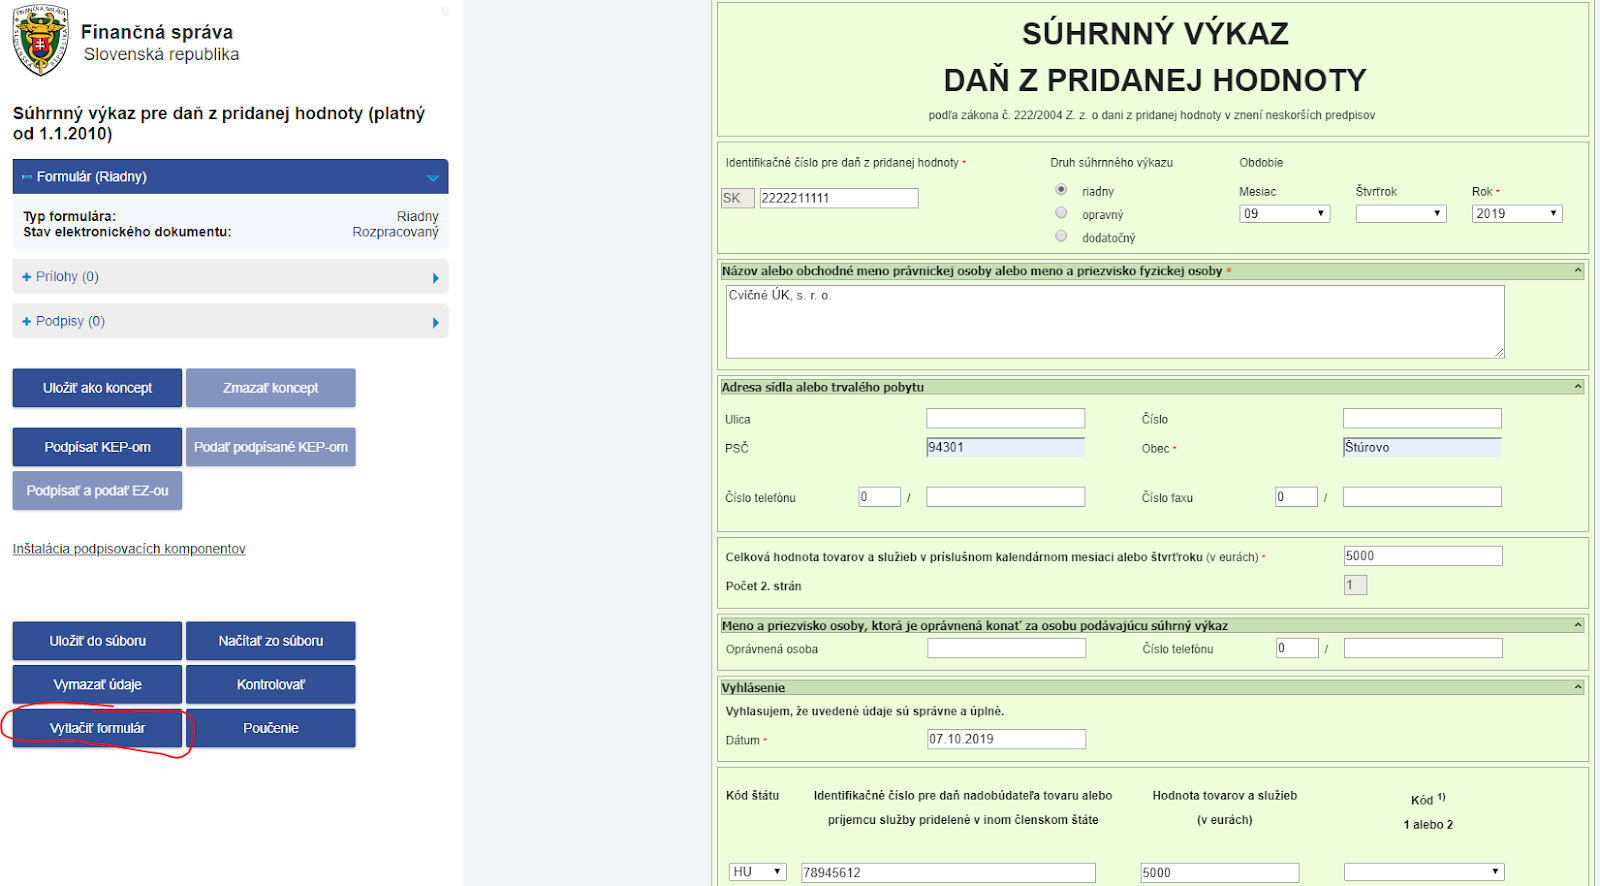The height and width of the screenshot is (886, 1600).
Task: Click the Finančná správa coat of arms logo
Action: [40, 41]
